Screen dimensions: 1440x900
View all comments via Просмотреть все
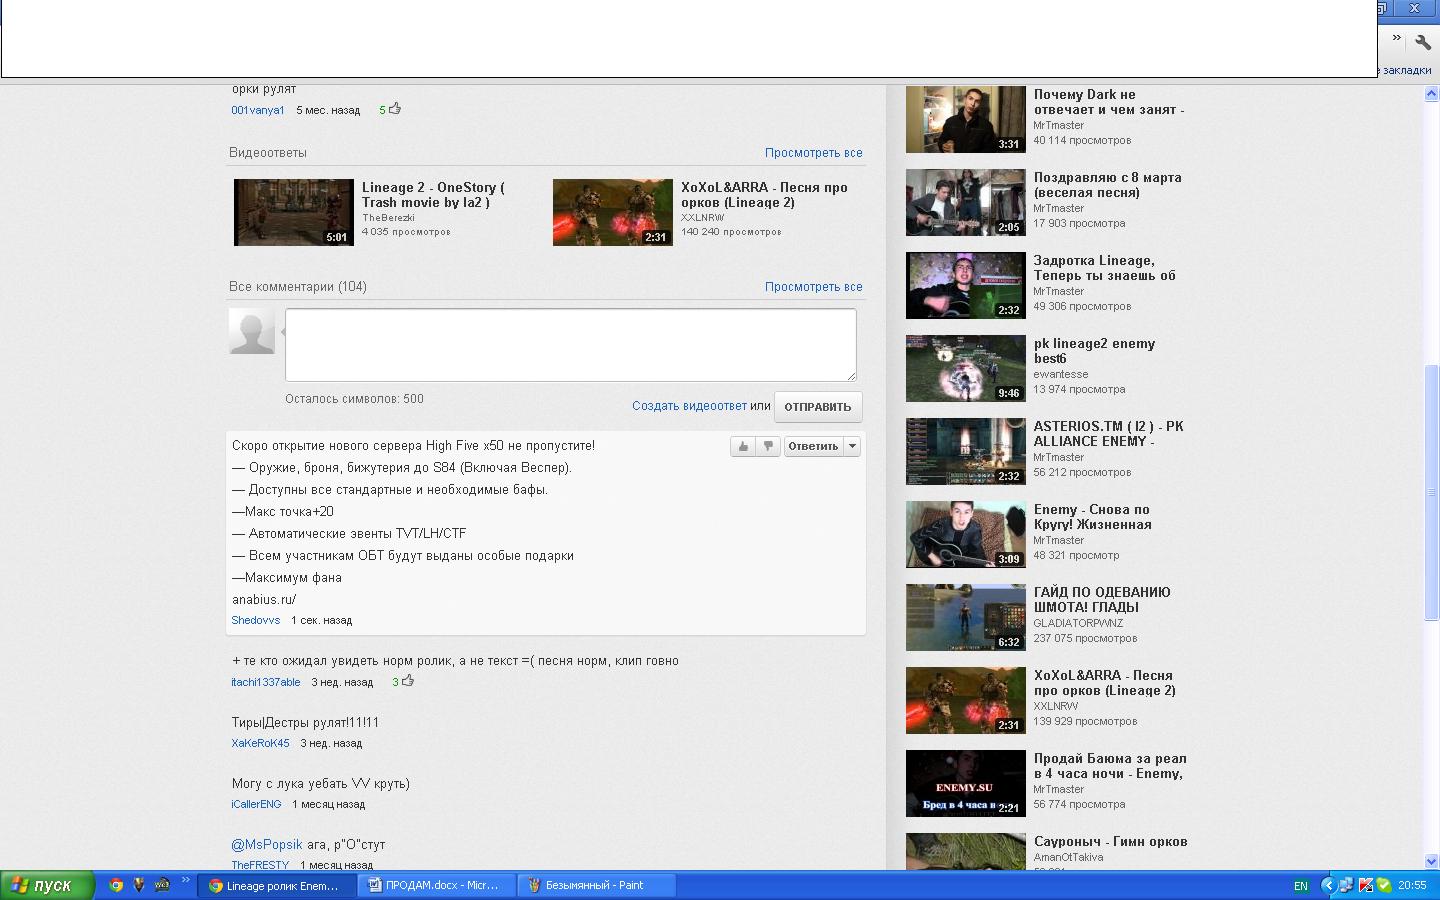click(813, 287)
